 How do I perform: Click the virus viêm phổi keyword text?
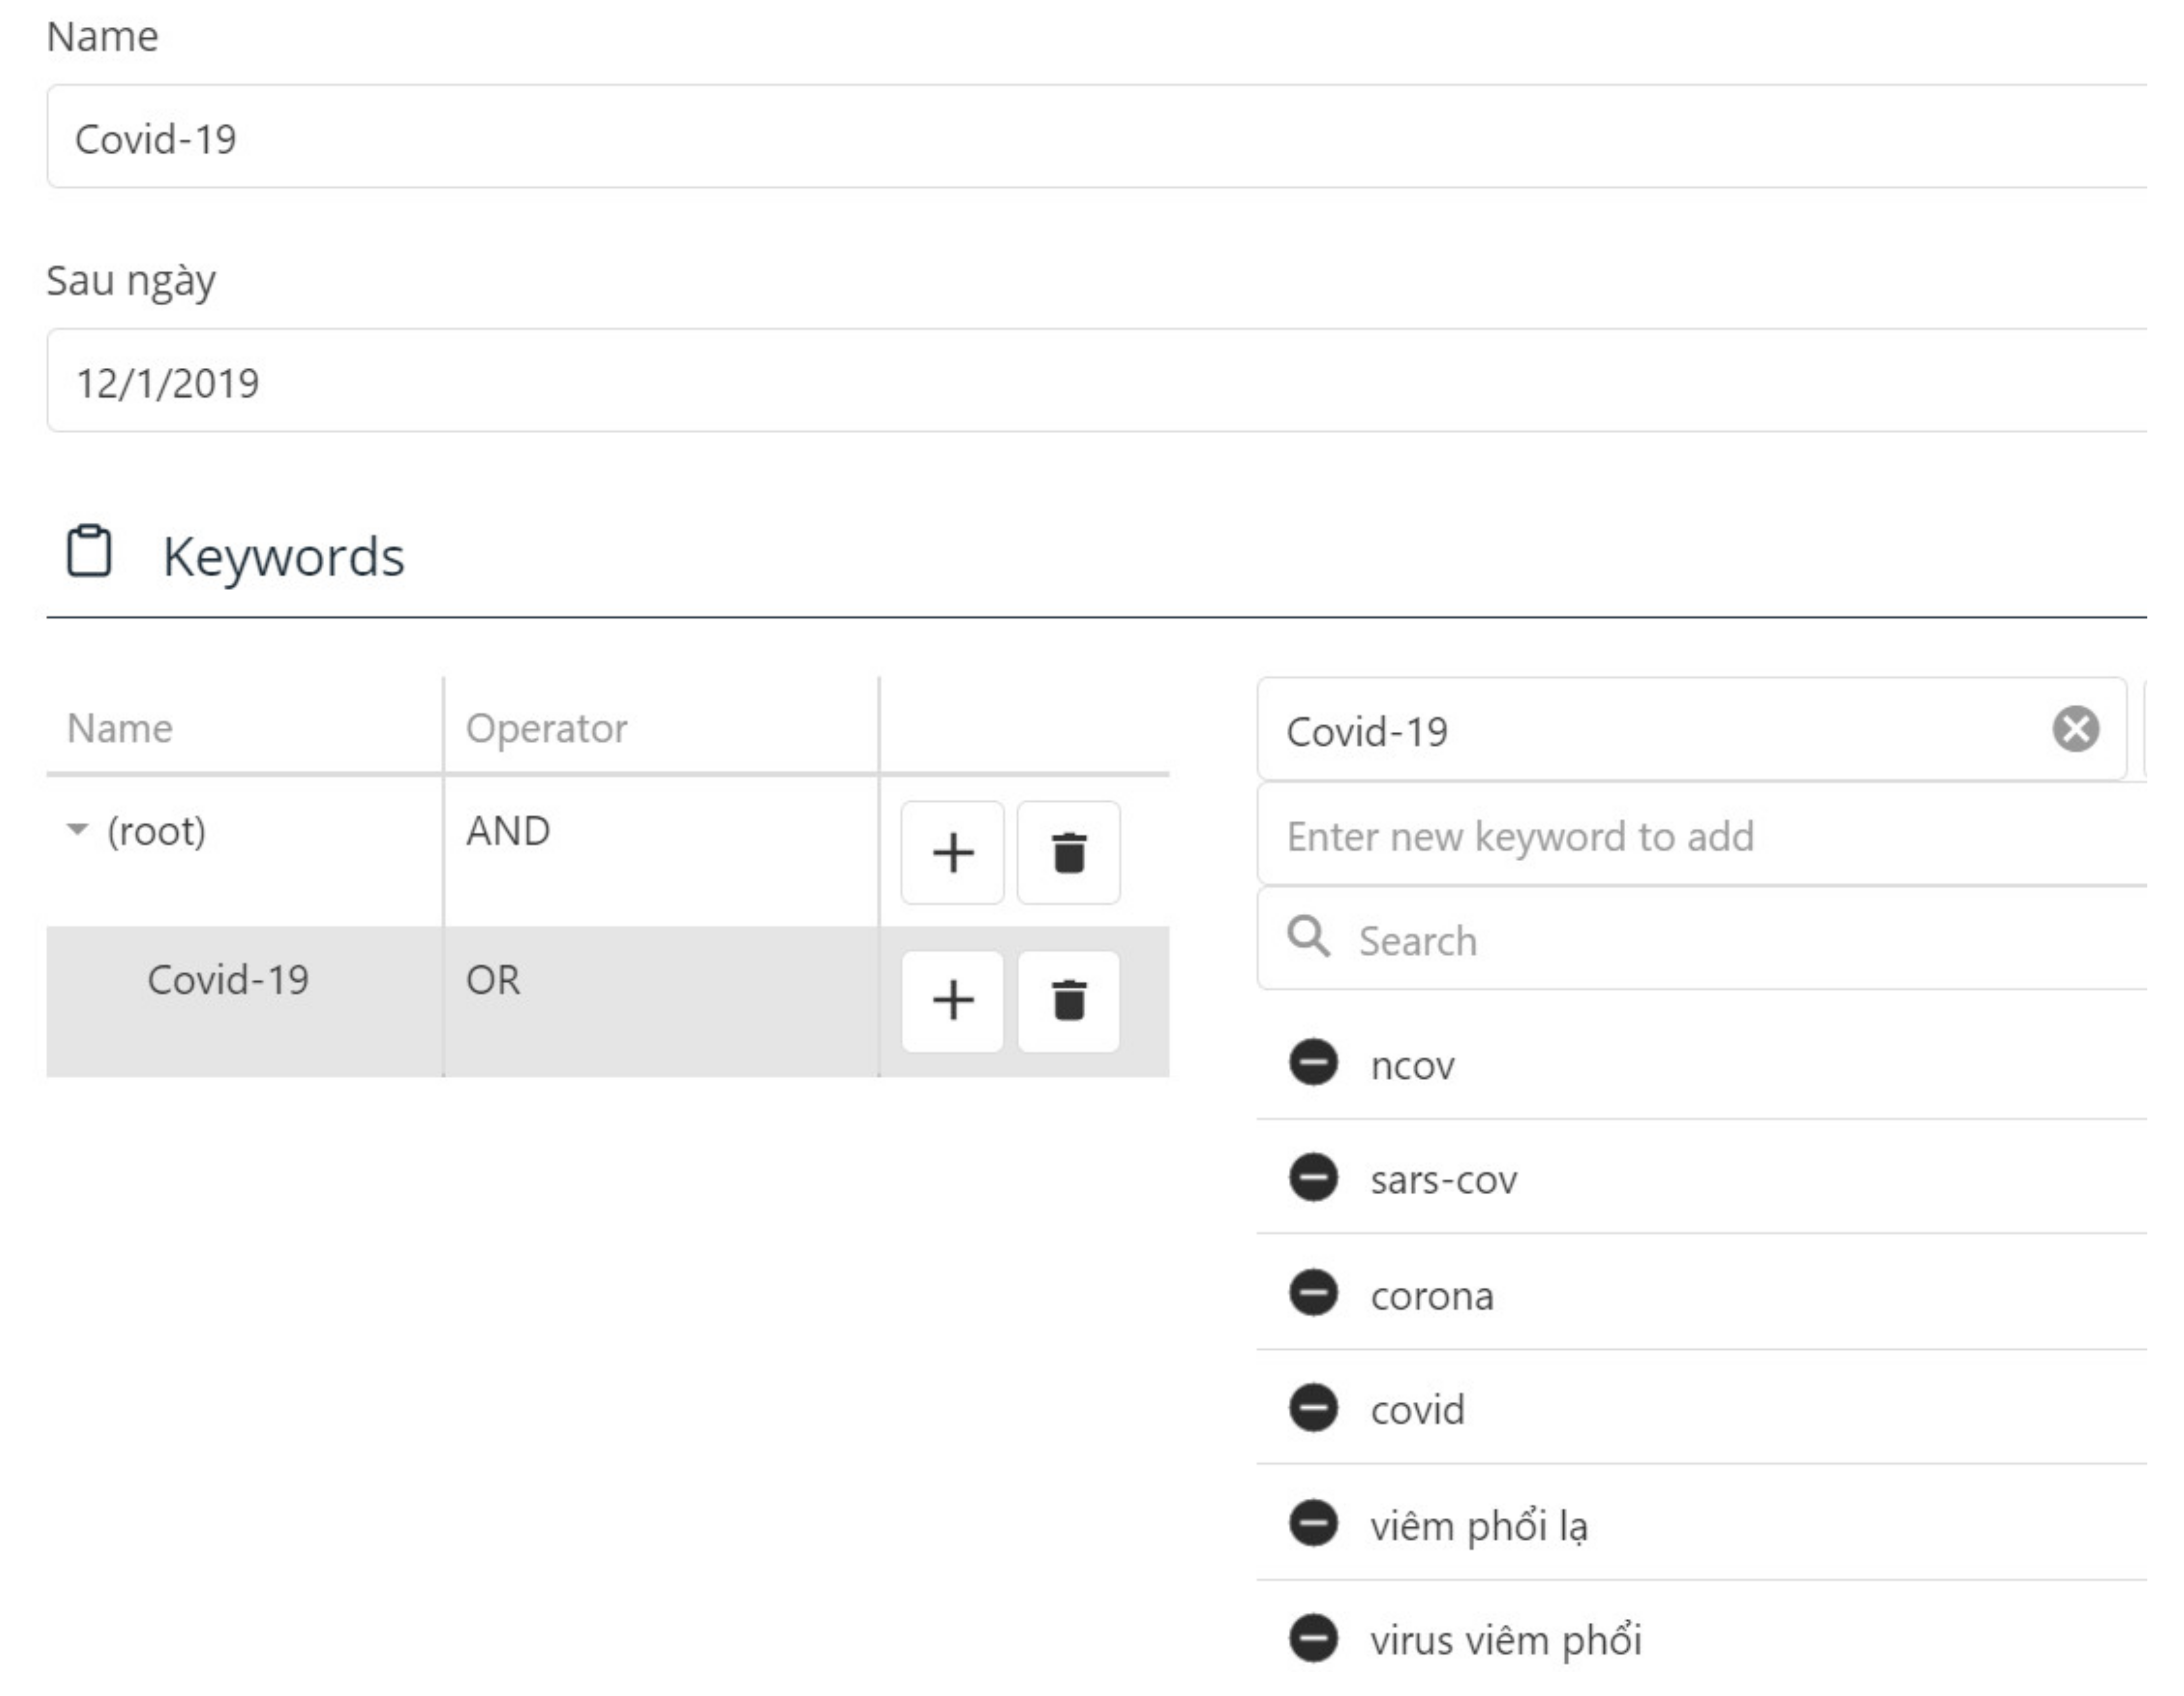pyautogui.click(x=1506, y=1641)
